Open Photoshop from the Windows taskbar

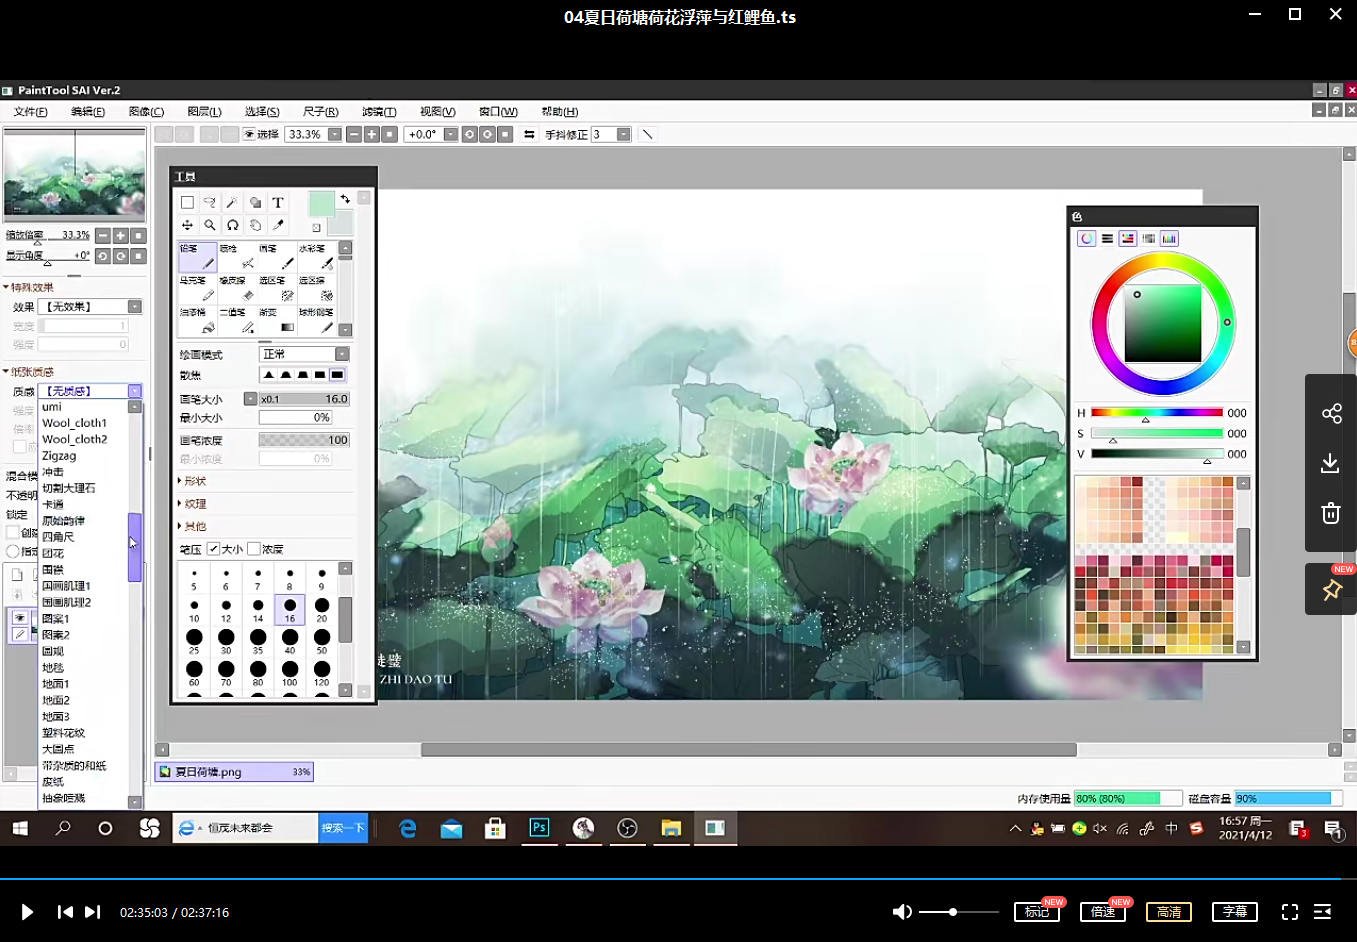pos(539,828)
